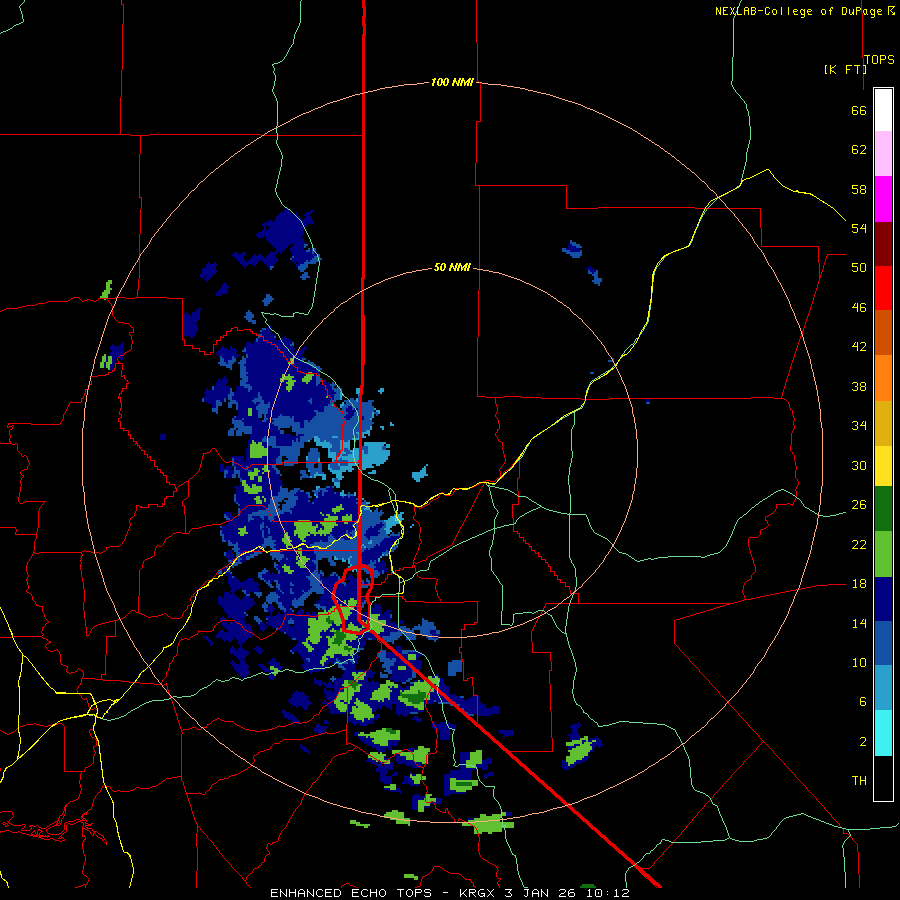Screen dimensions: 900x900
Task: Click the K FT units label
Action: (845, 69)
